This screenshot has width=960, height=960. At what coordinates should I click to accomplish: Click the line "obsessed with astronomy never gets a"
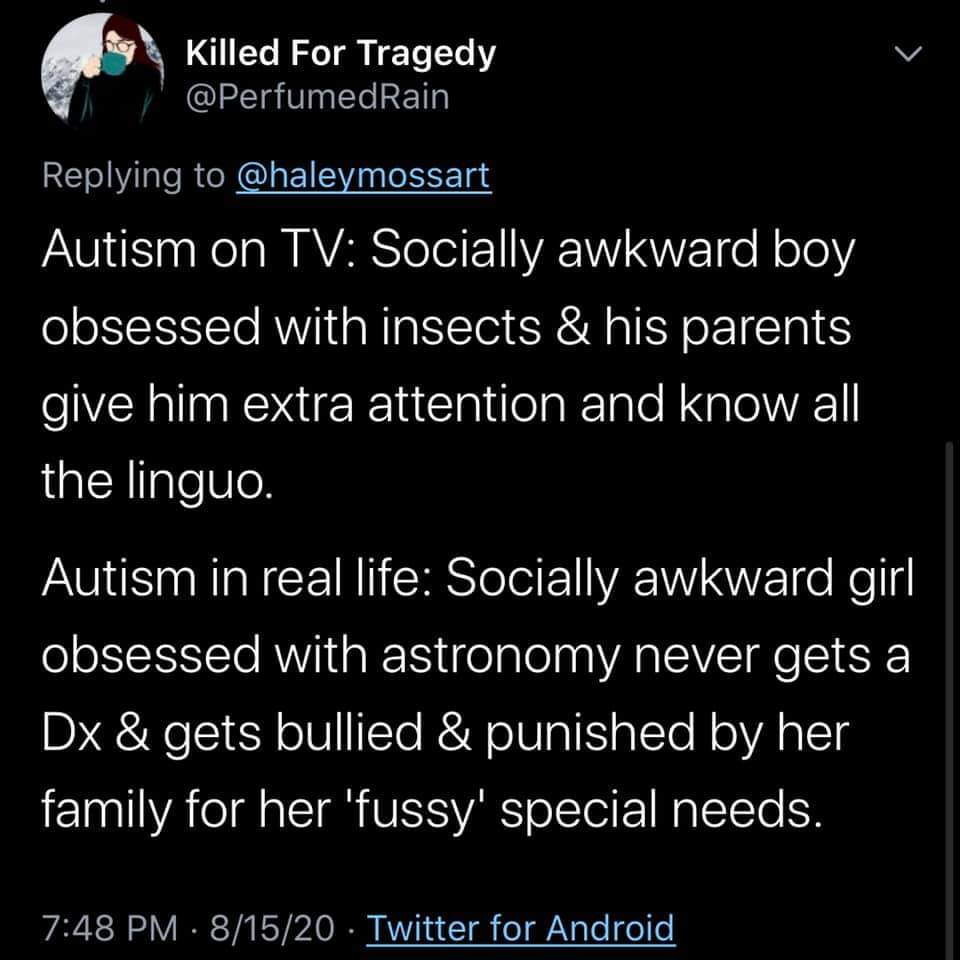(x=476, y=656)
